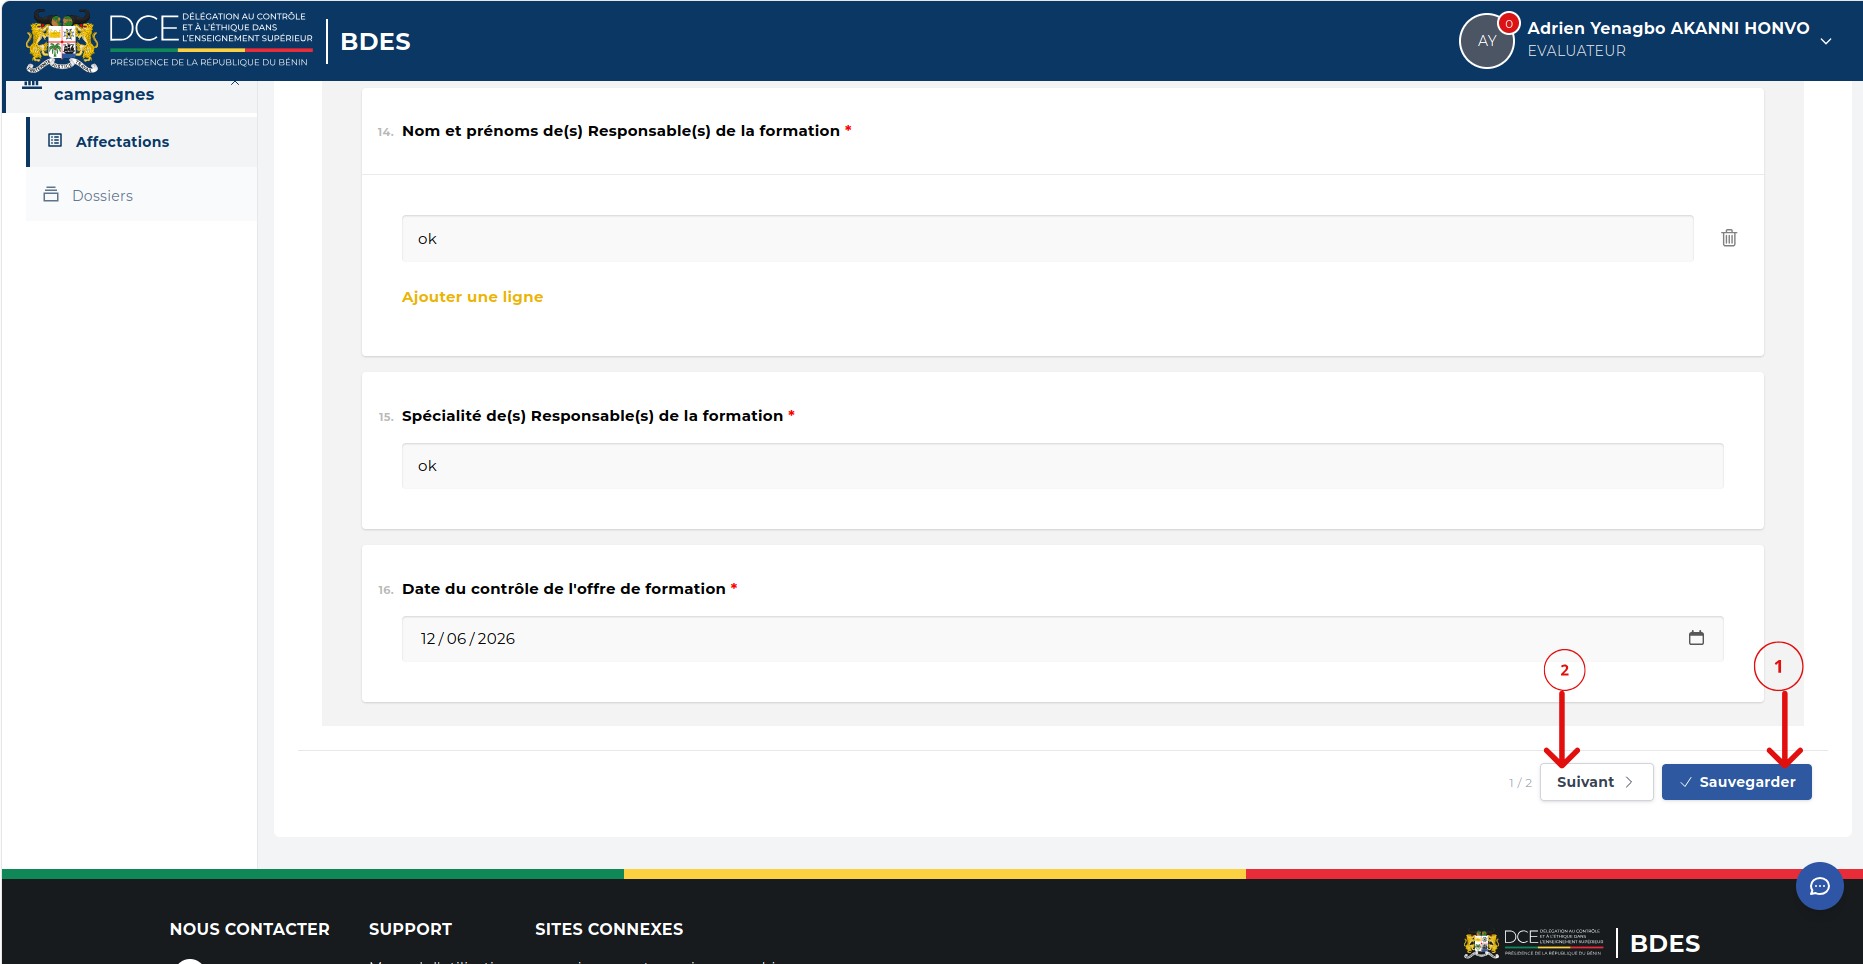Click the footer DCE BDES logo
This screenshot has height=964, width=1863.
click(1582, 943)
